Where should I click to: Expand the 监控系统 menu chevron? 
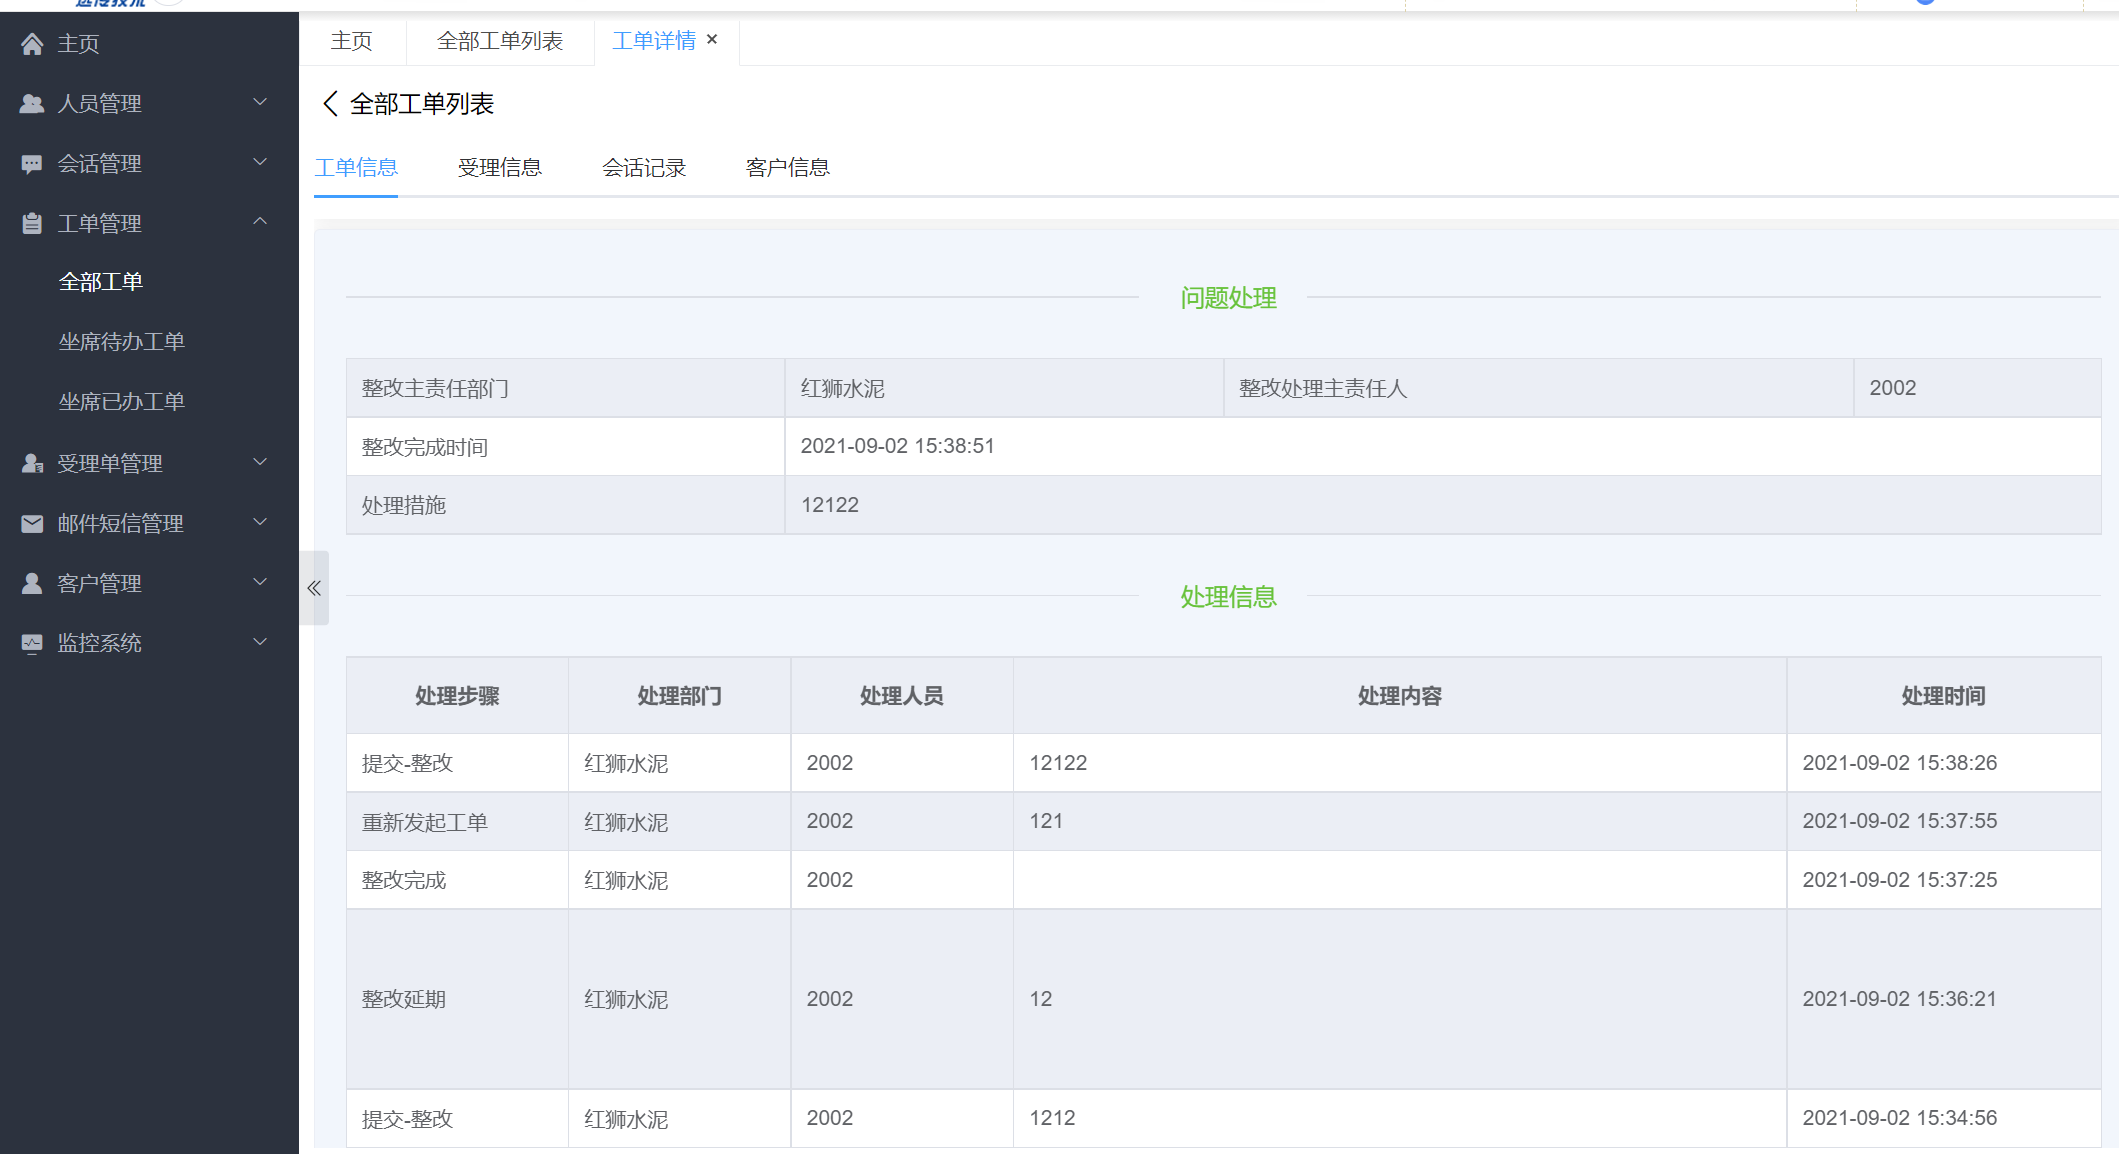260,643
